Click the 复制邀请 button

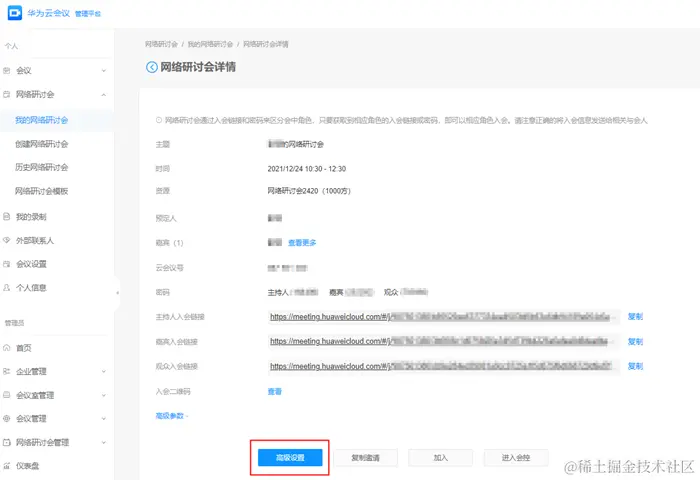pyautogui.click(x=365, y=458)
